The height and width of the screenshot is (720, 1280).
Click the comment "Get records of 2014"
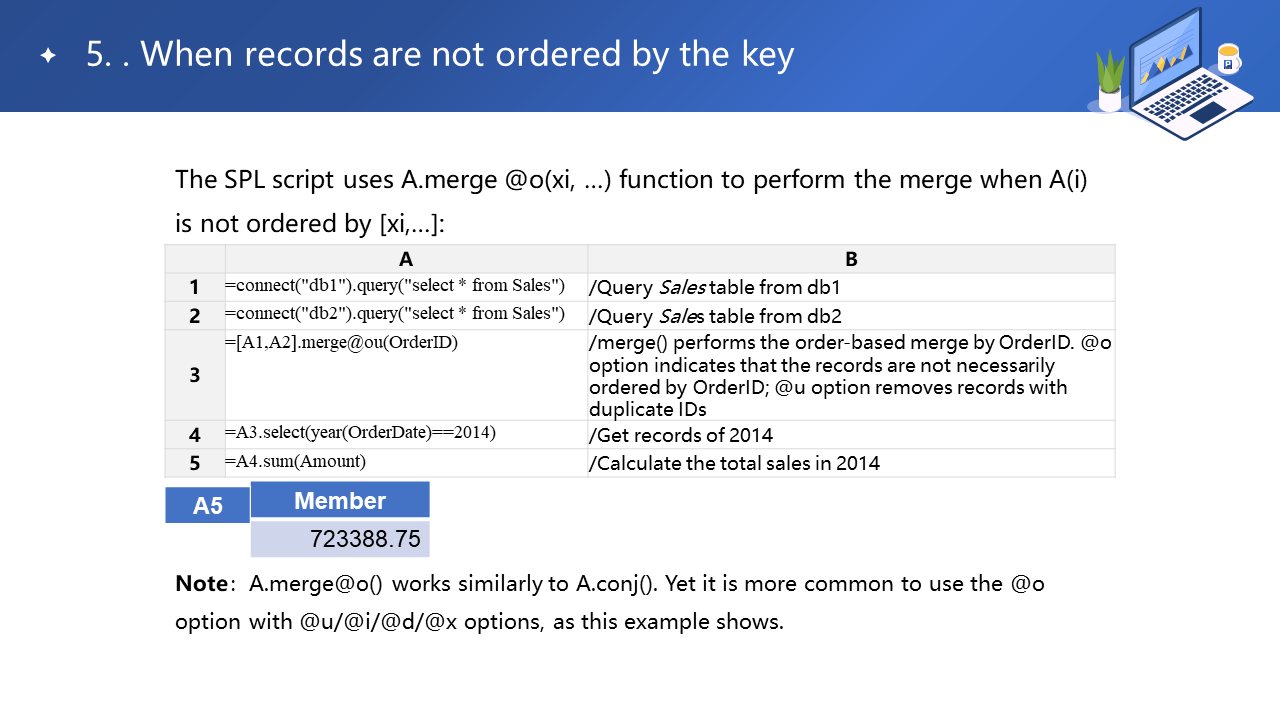[x=681, y=435]
